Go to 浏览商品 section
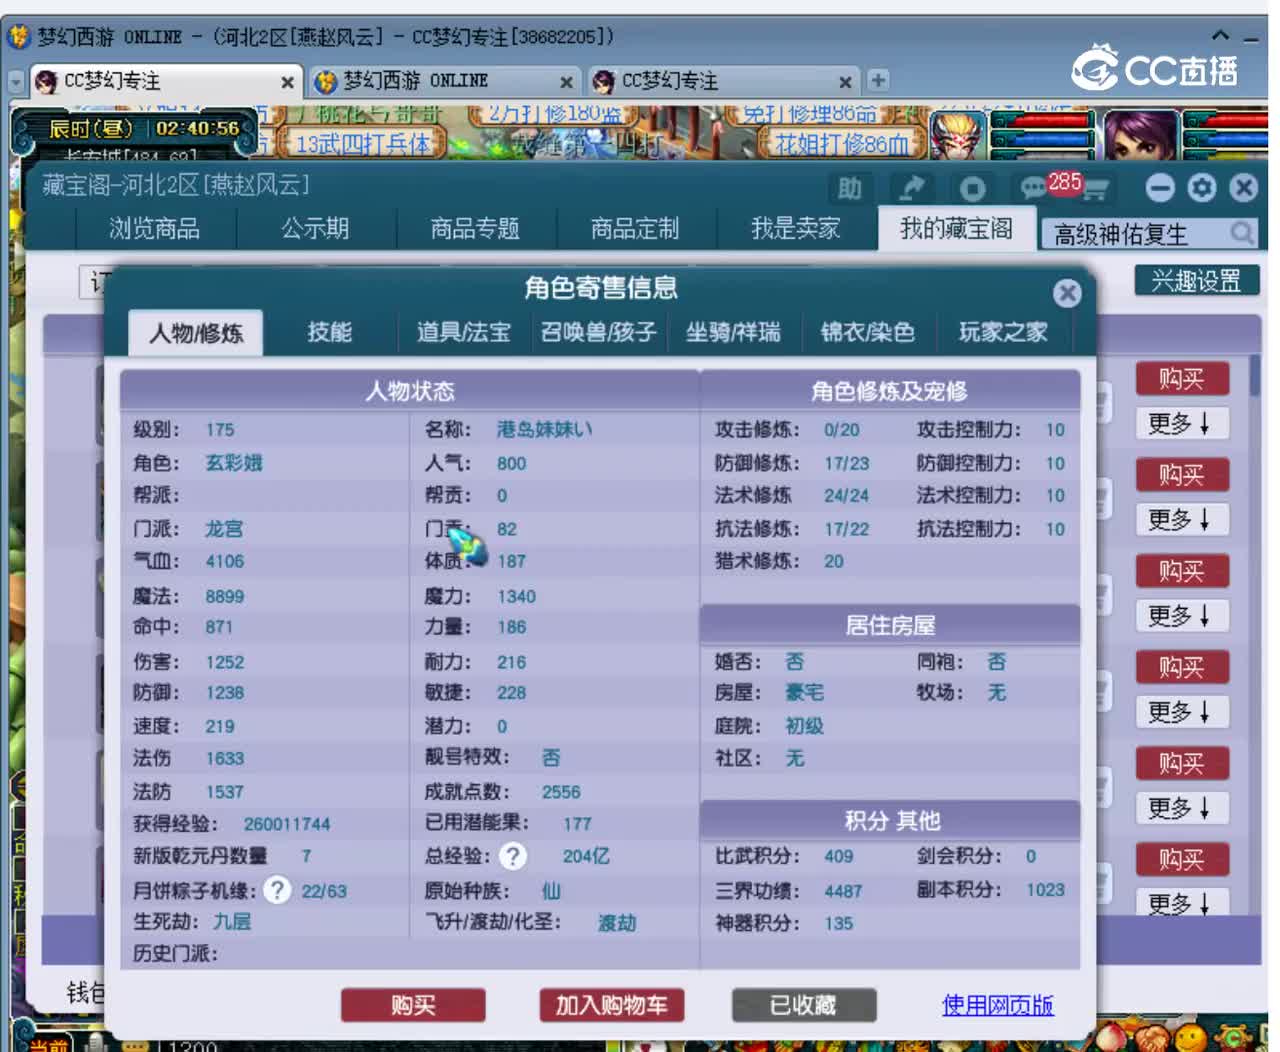The width and height of the screenshot is (1280, 1052). 155,229
